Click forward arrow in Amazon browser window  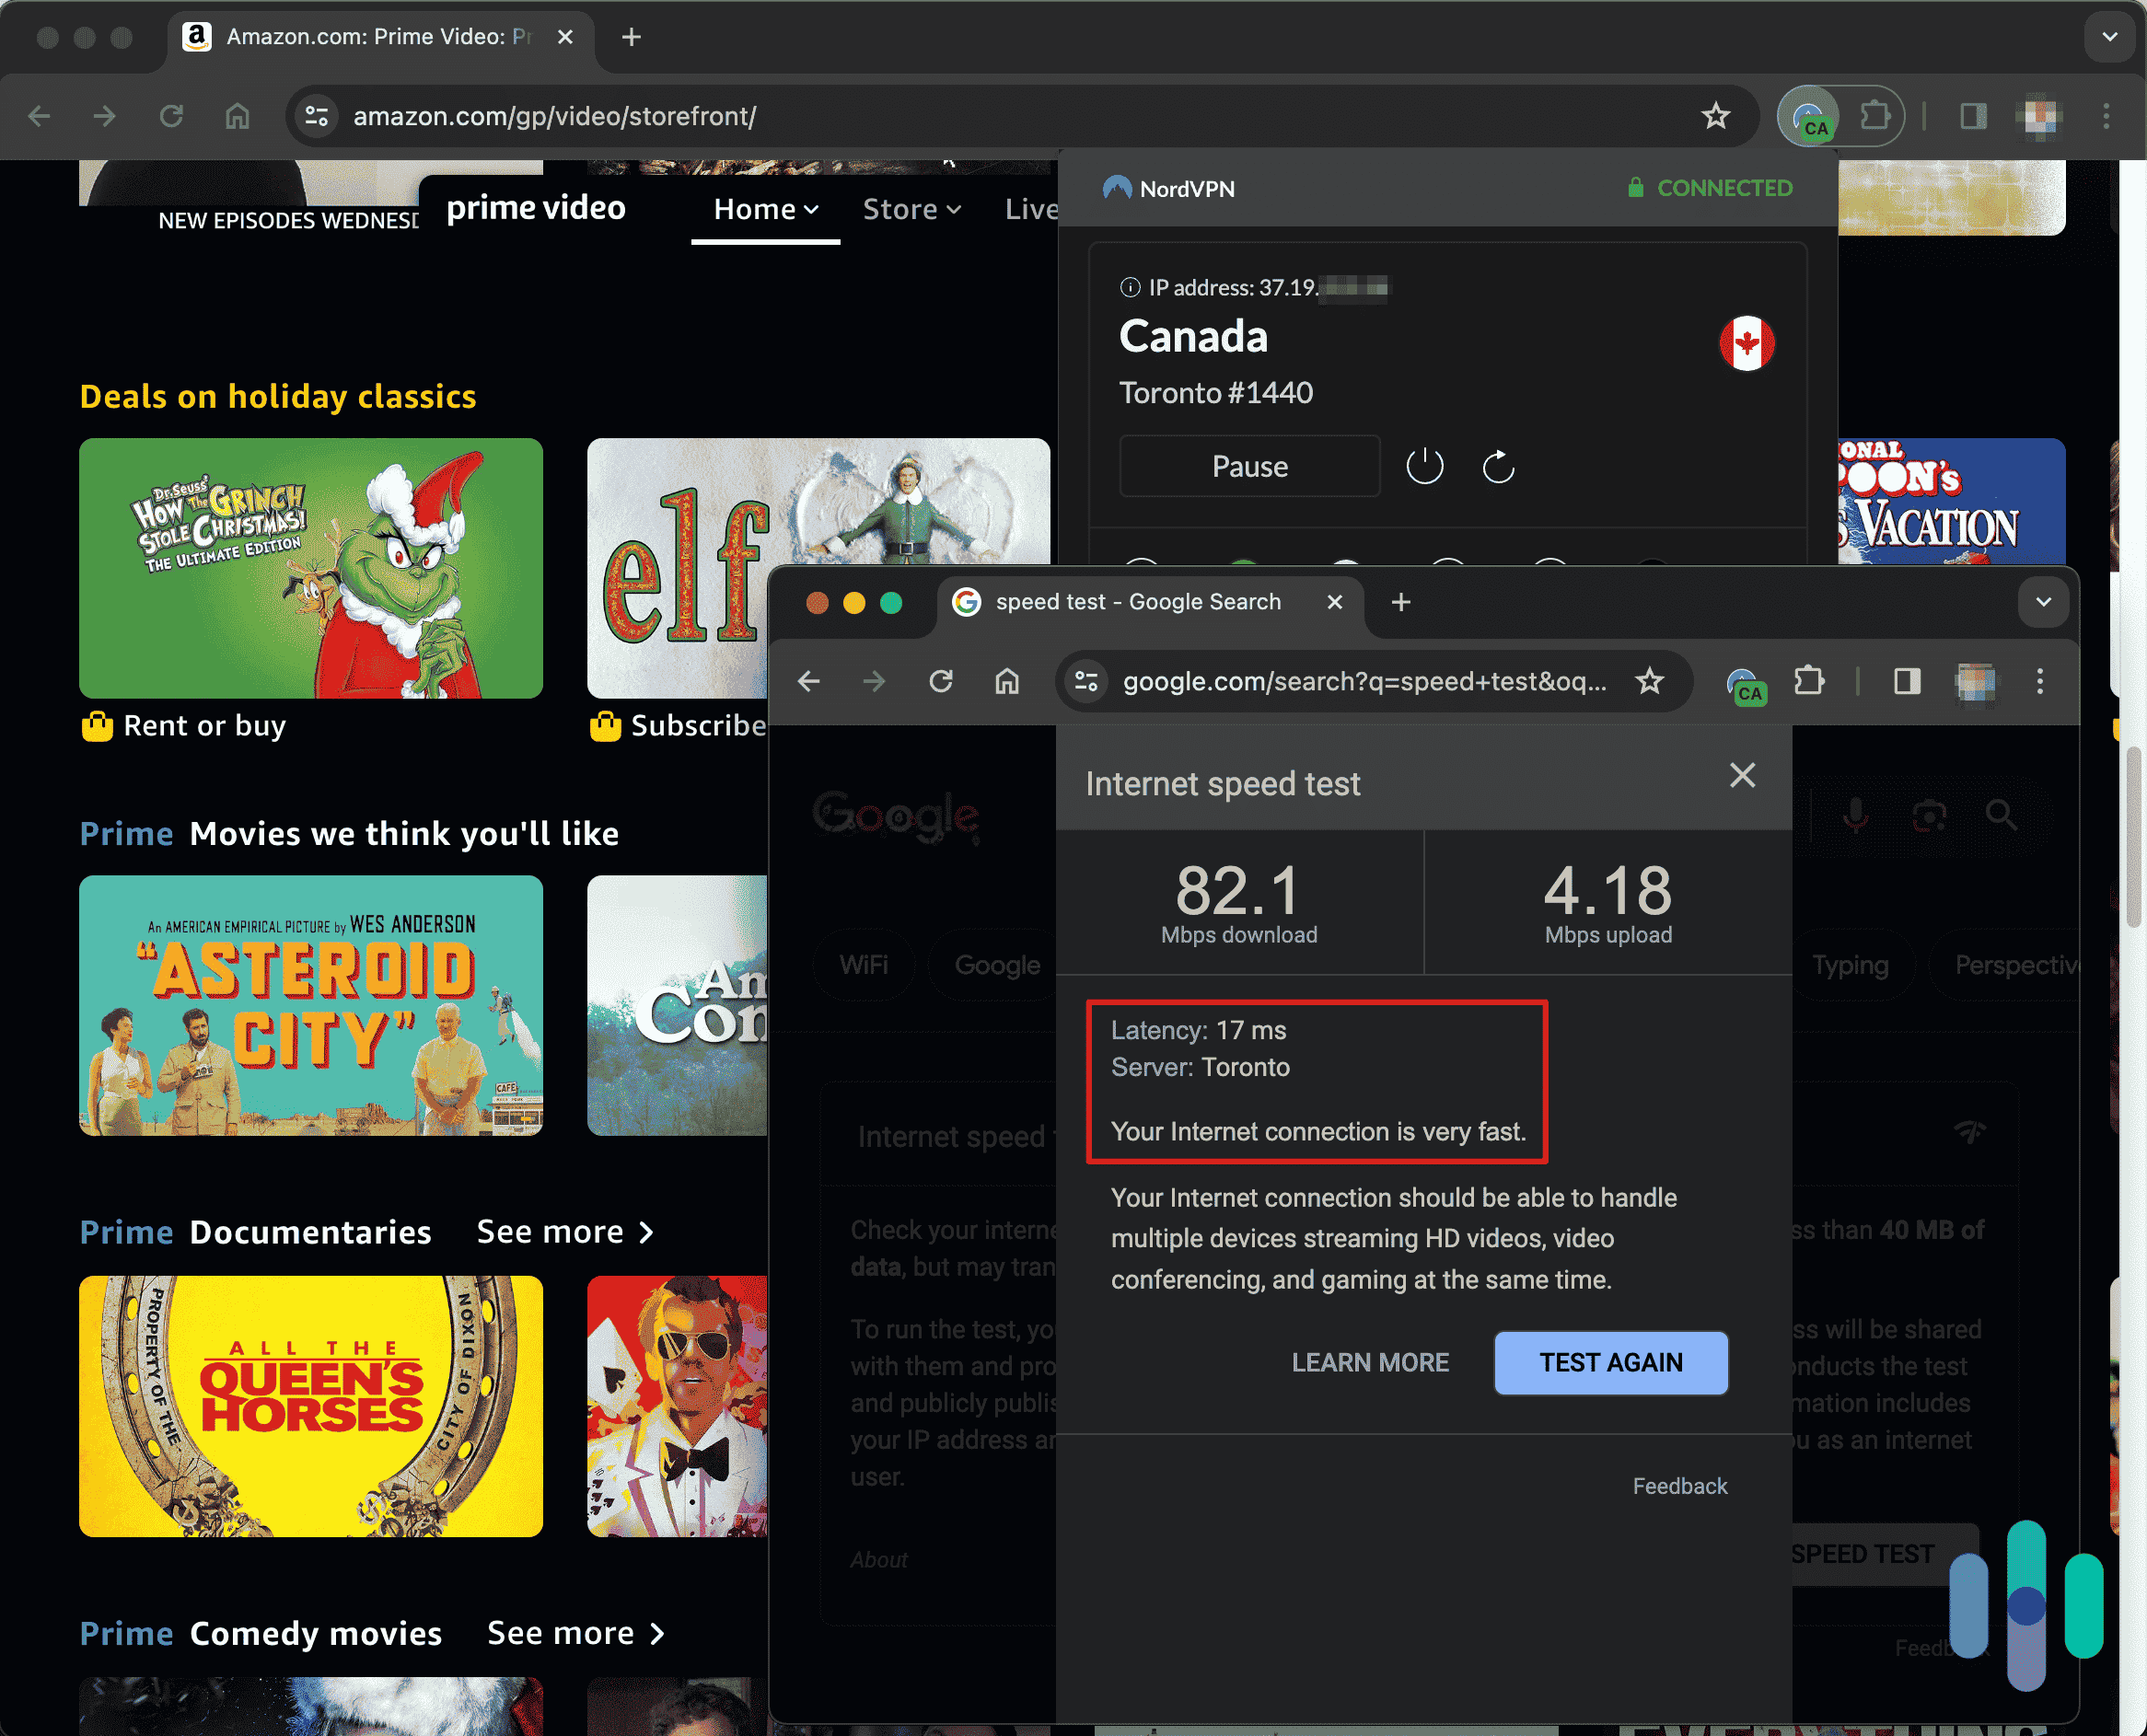(104, 116)
